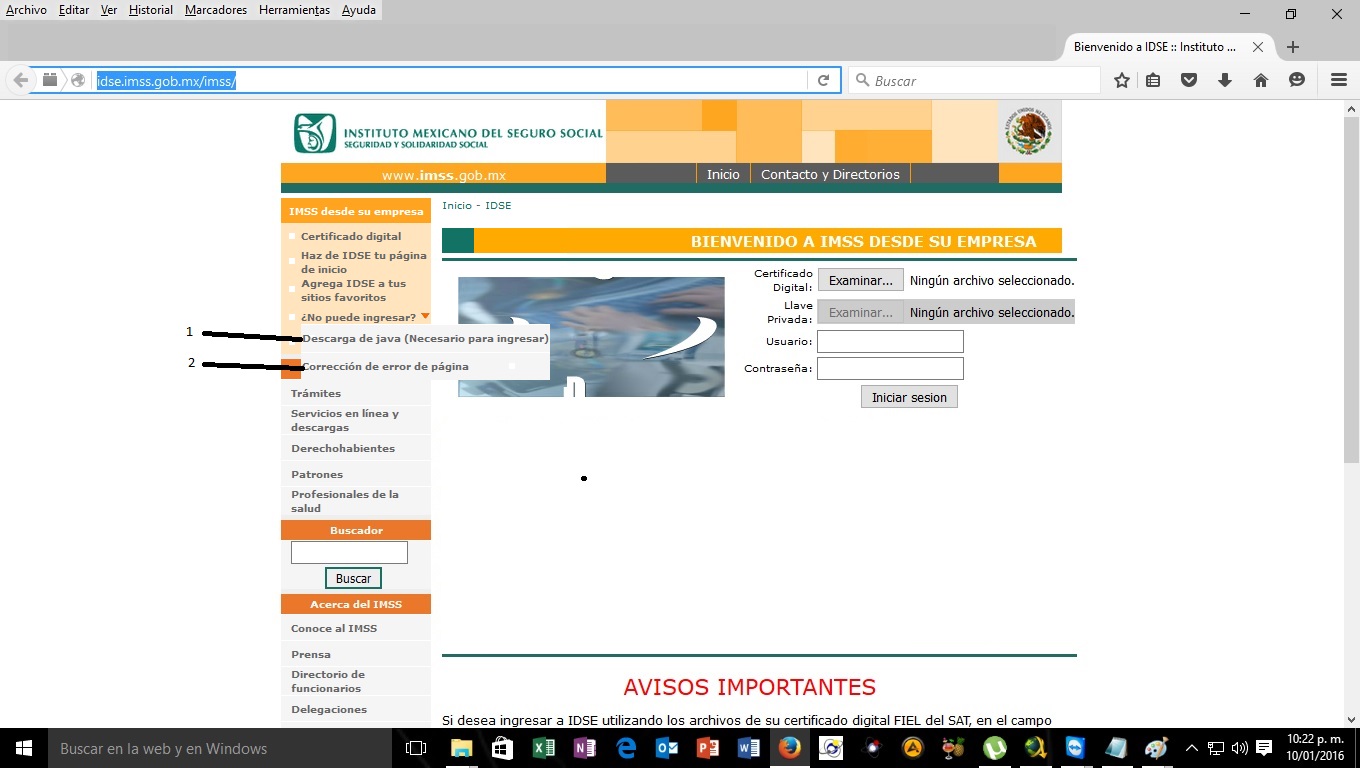Open the Patrones sidebar link
This screenshot has height=768, width=1360.
click(317, 474)
